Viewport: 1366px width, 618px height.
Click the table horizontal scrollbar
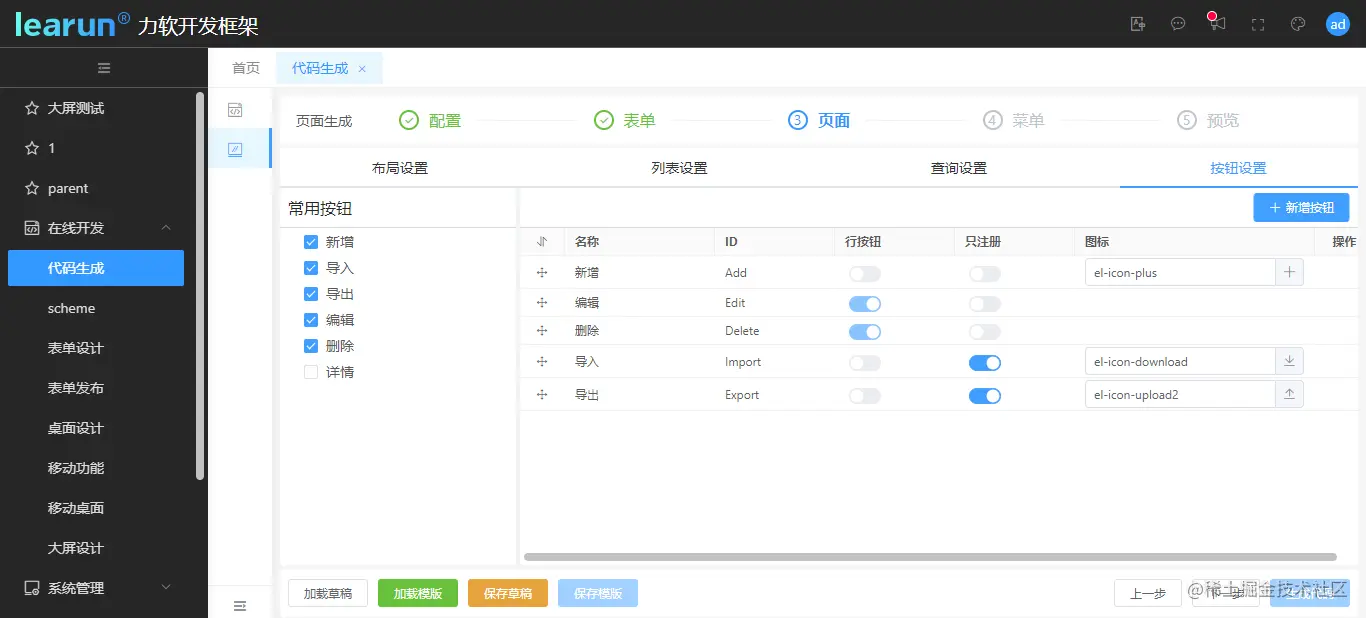(930, 557)
